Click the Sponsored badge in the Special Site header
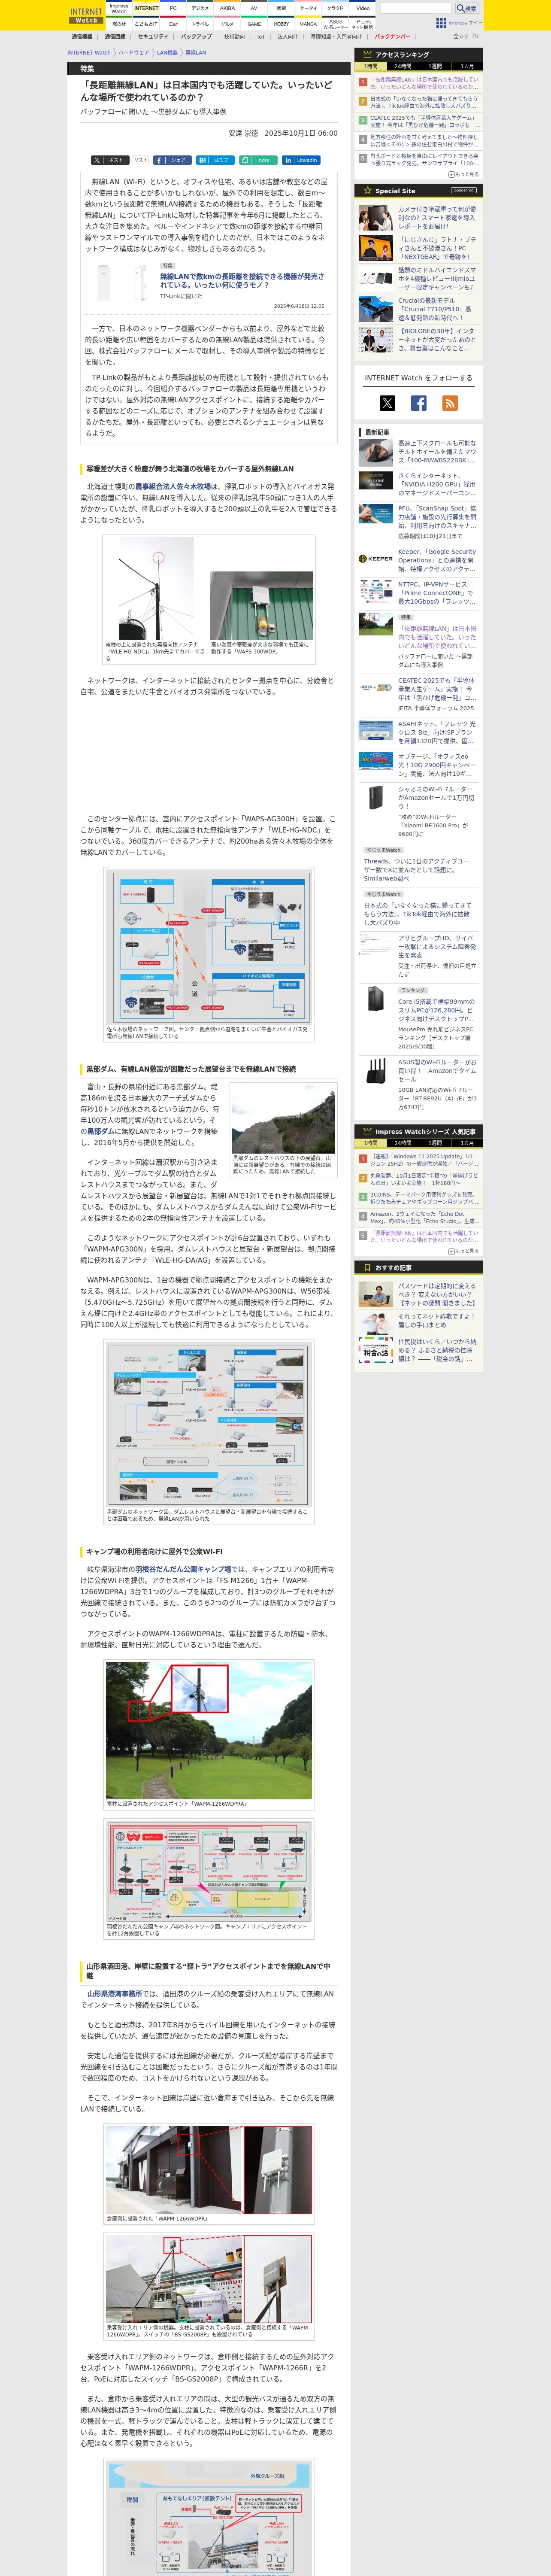The image size is (551, 2576). coord(463,190)
